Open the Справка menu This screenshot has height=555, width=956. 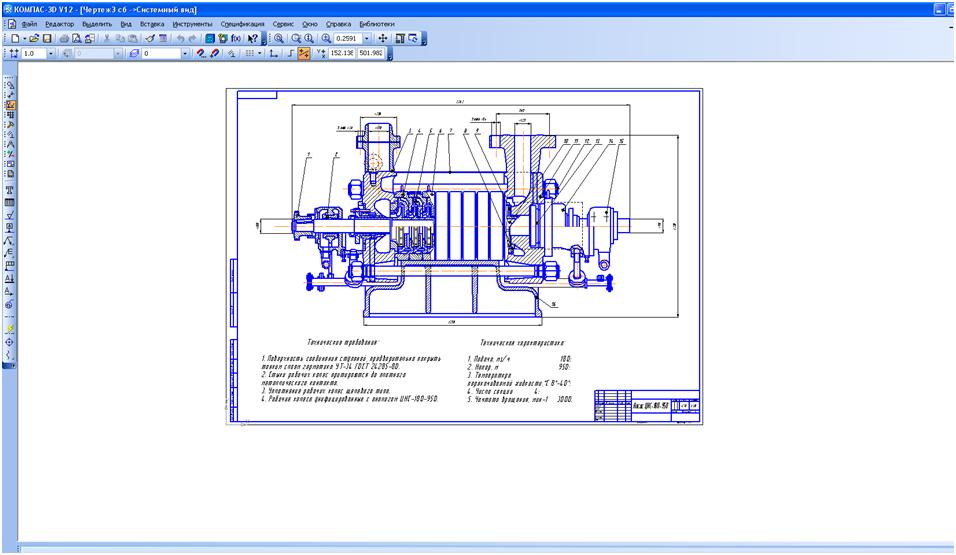[338, 22]
